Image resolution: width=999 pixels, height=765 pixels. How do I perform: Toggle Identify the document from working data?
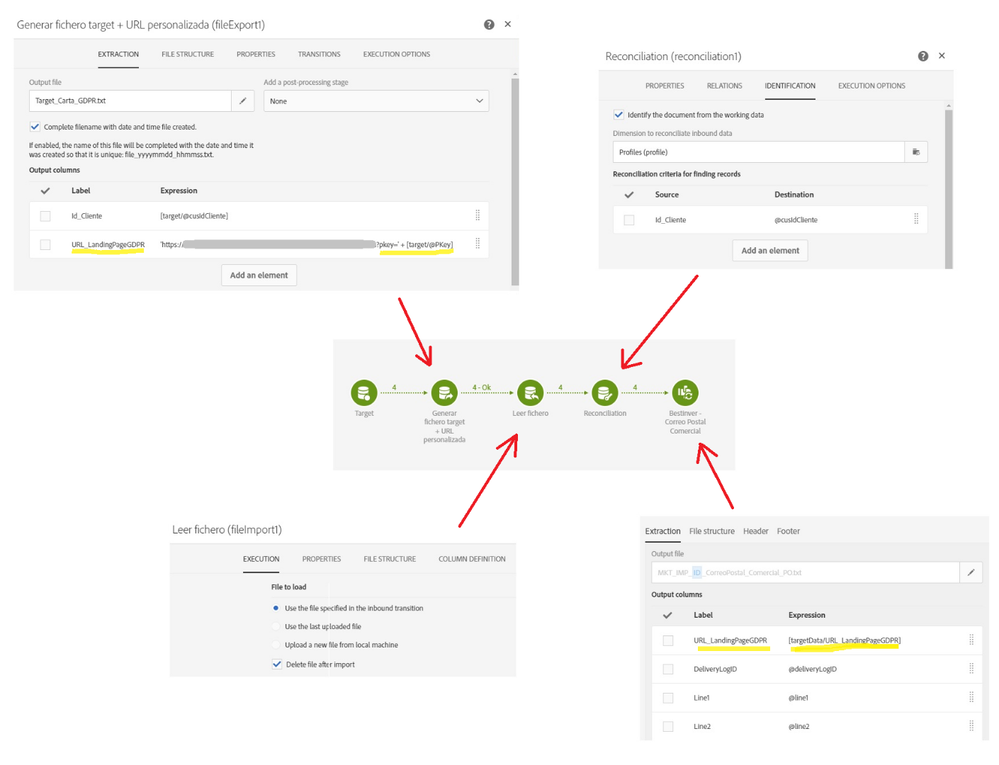pos(619,115)
